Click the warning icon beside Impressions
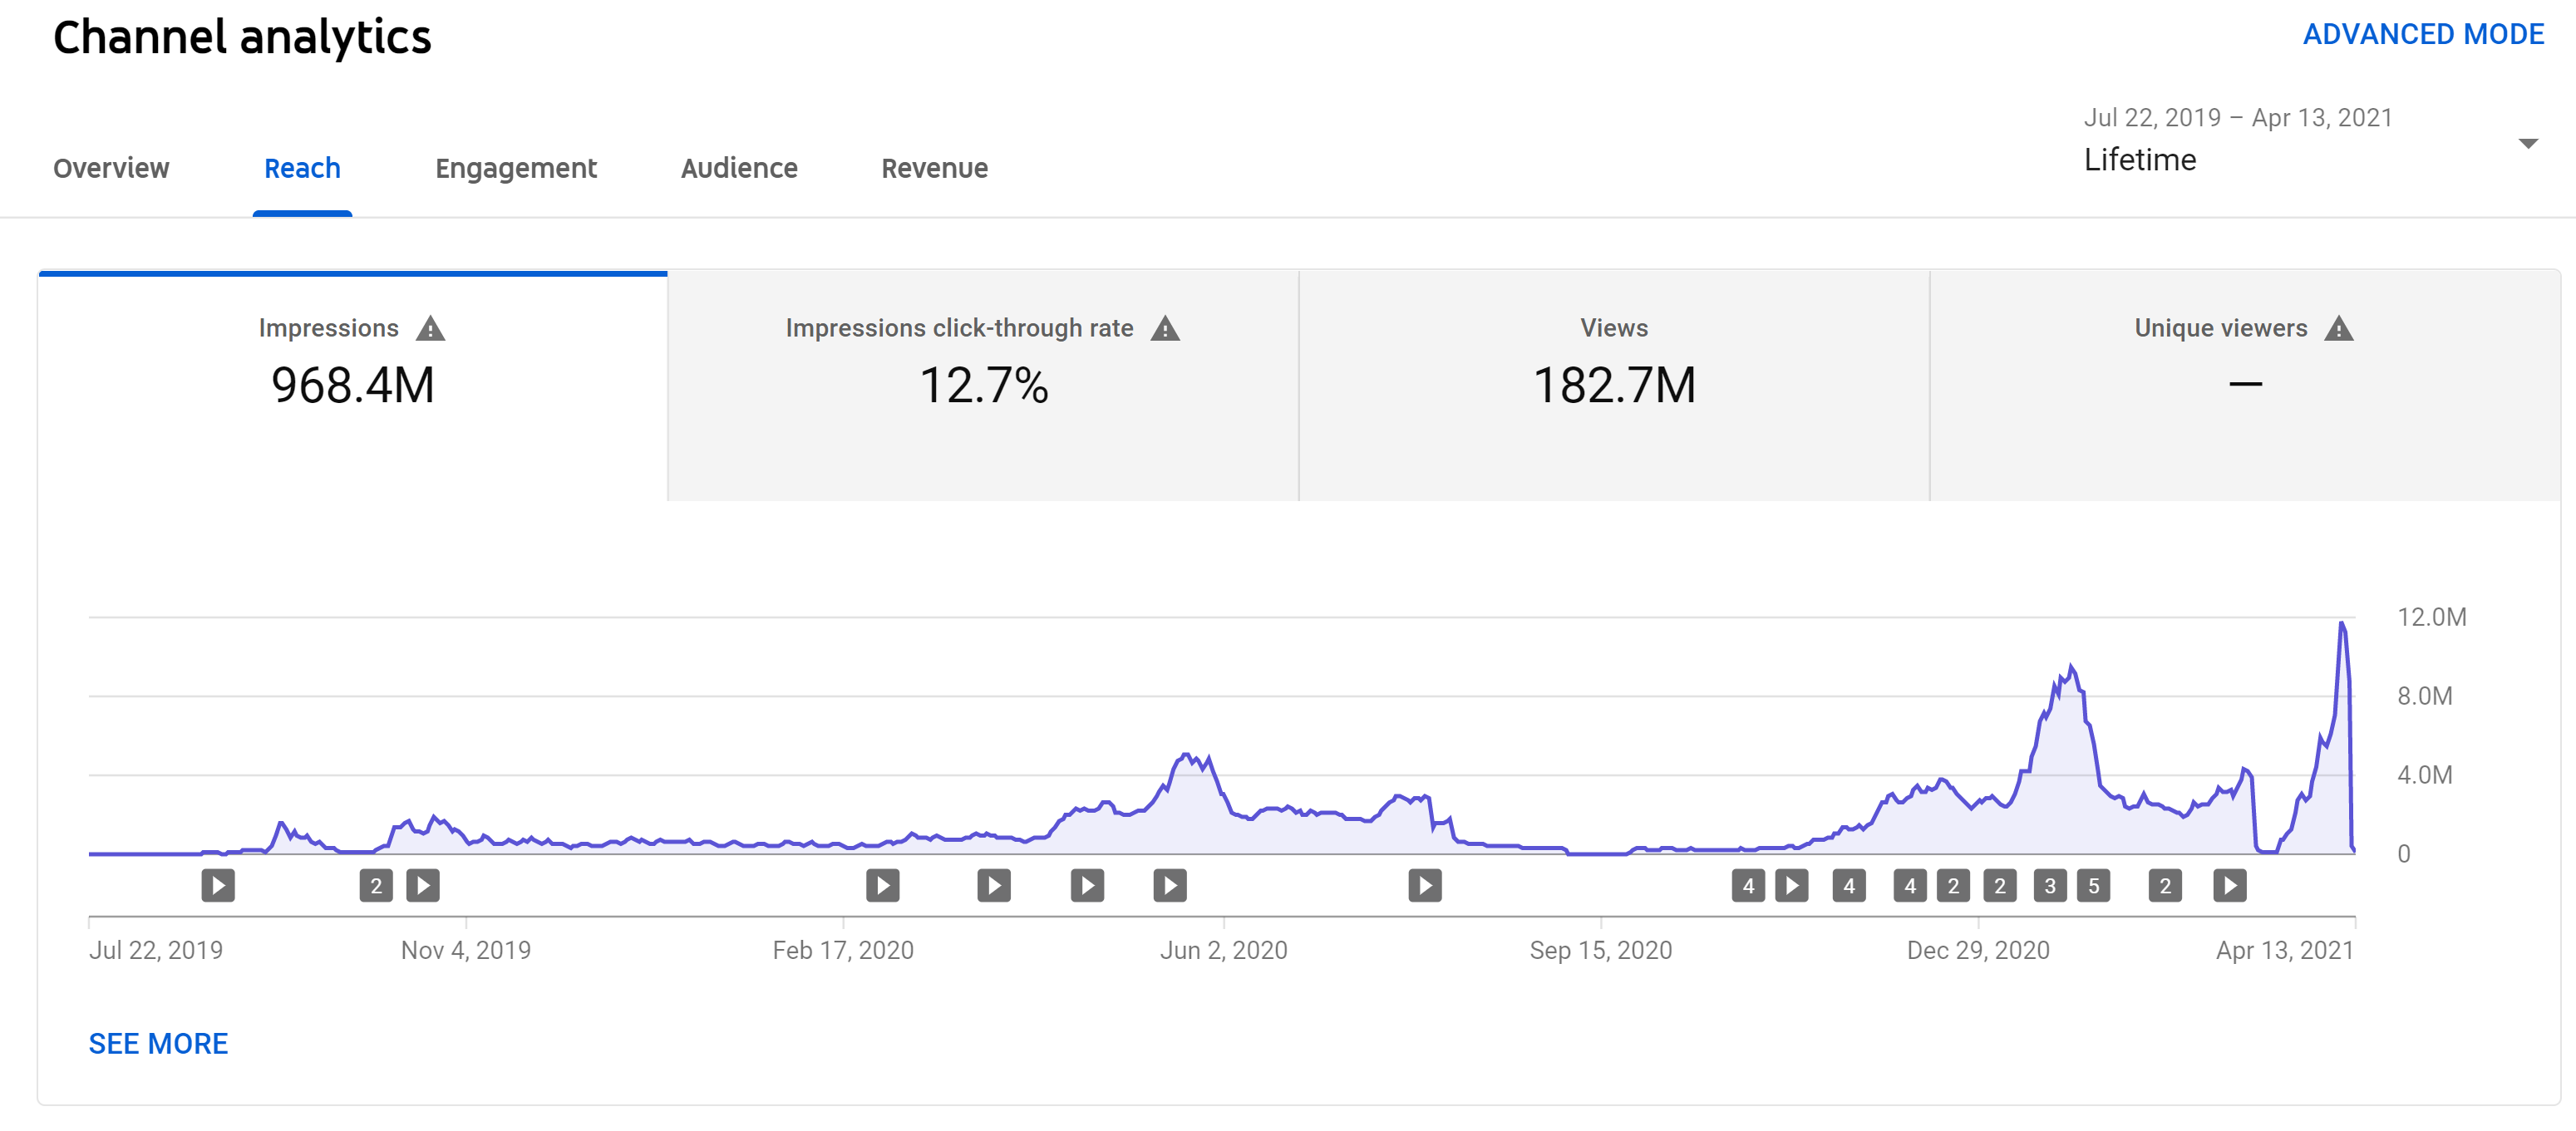The height and width of the screenshot is (1131, 2576). [430, 328]
